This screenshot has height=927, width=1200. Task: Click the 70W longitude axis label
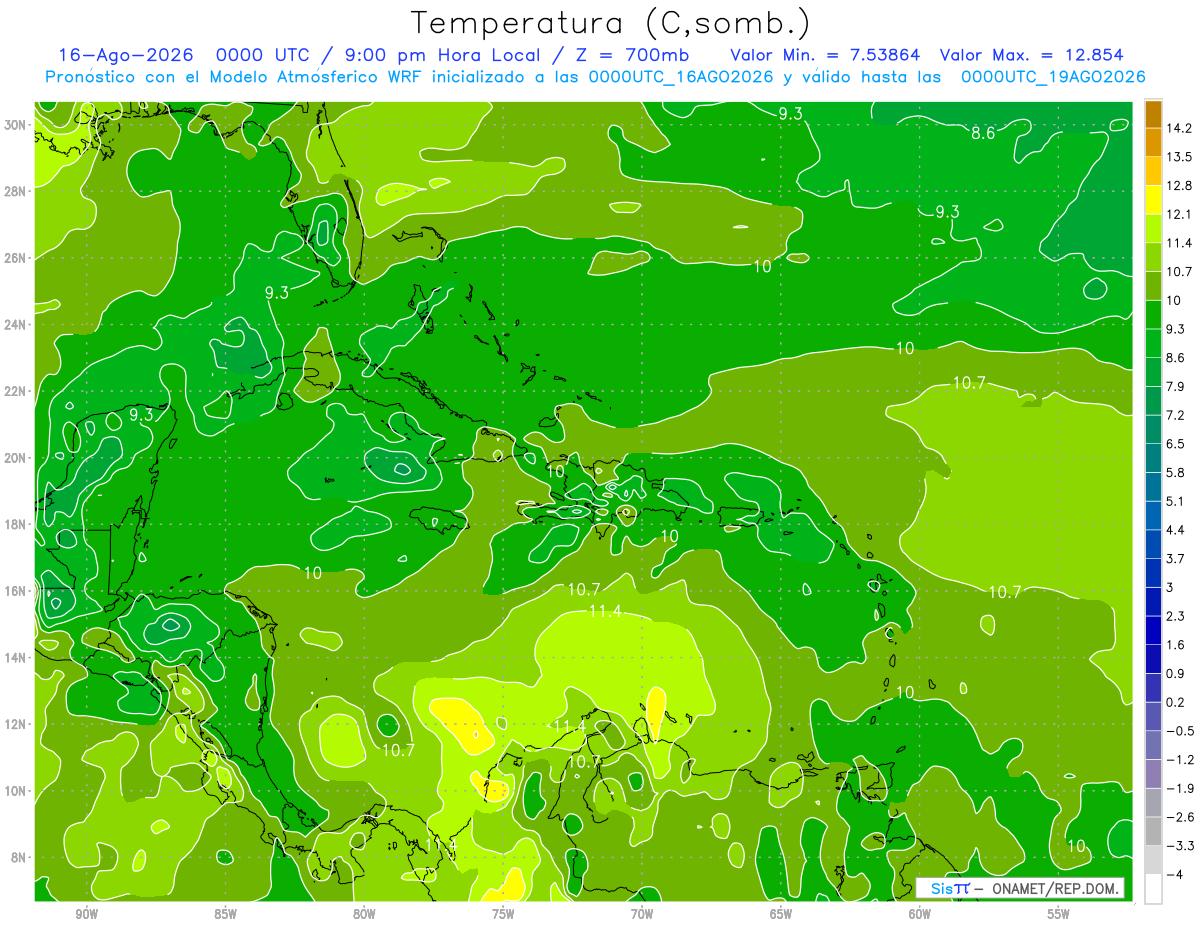tap(642, 914)
